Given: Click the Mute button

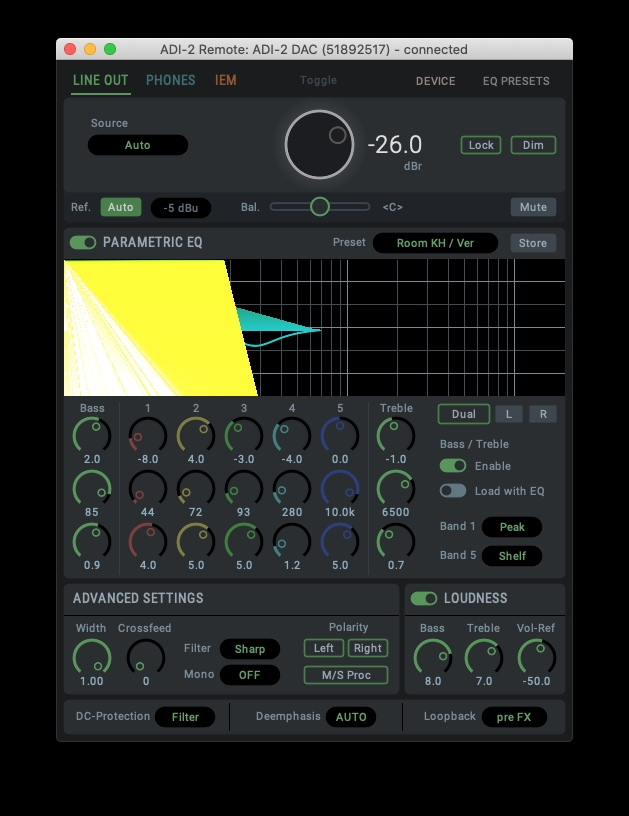Looking at the screenshot, I should click(x=533, y=207).
